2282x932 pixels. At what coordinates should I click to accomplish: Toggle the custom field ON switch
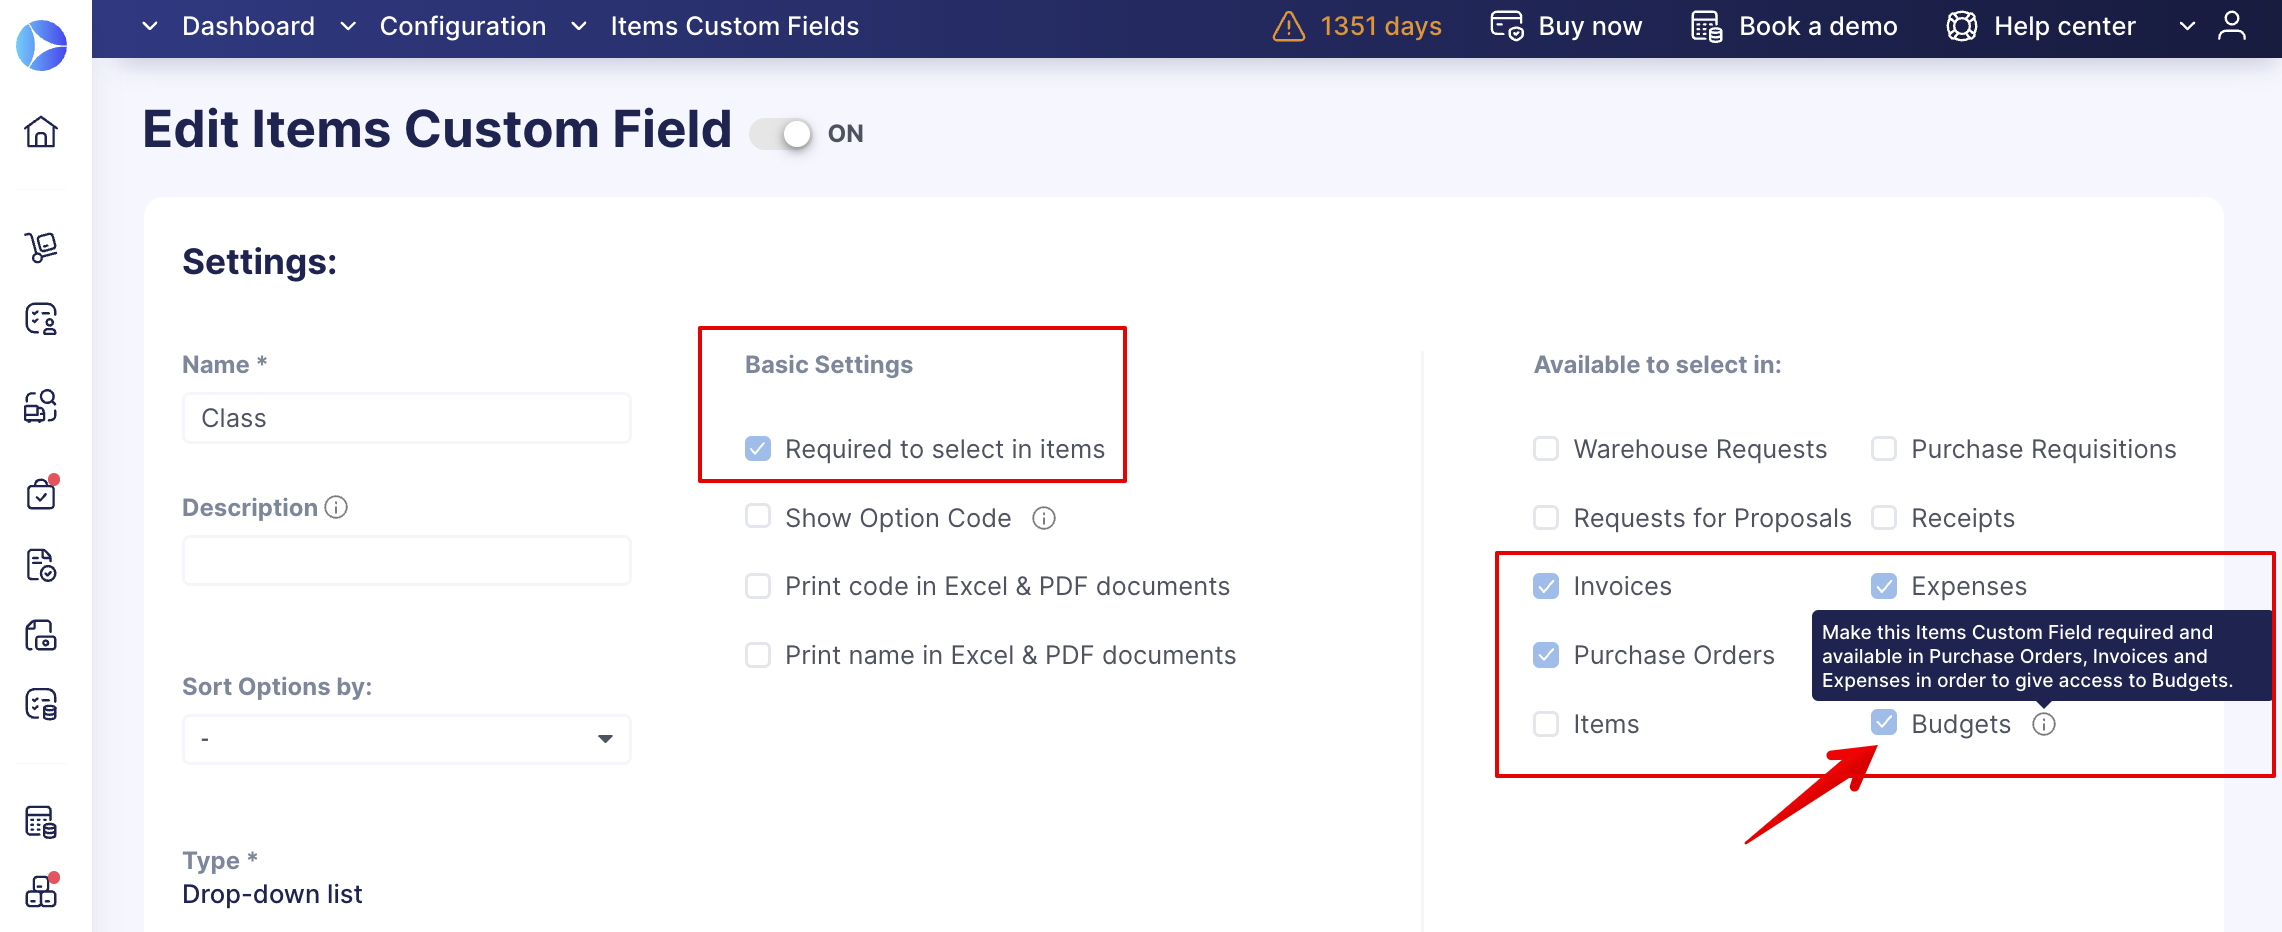(x=781, y=134)
